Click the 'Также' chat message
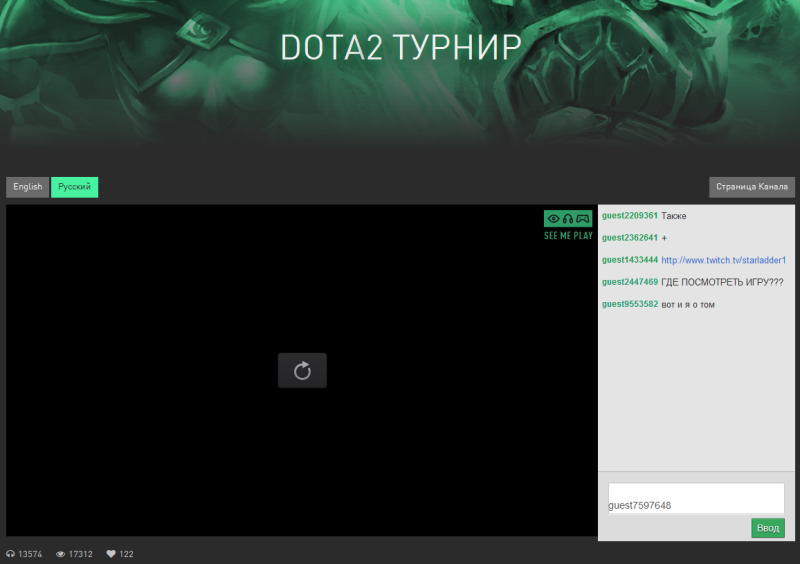This screenshot has height=564, width=800. 673,216
